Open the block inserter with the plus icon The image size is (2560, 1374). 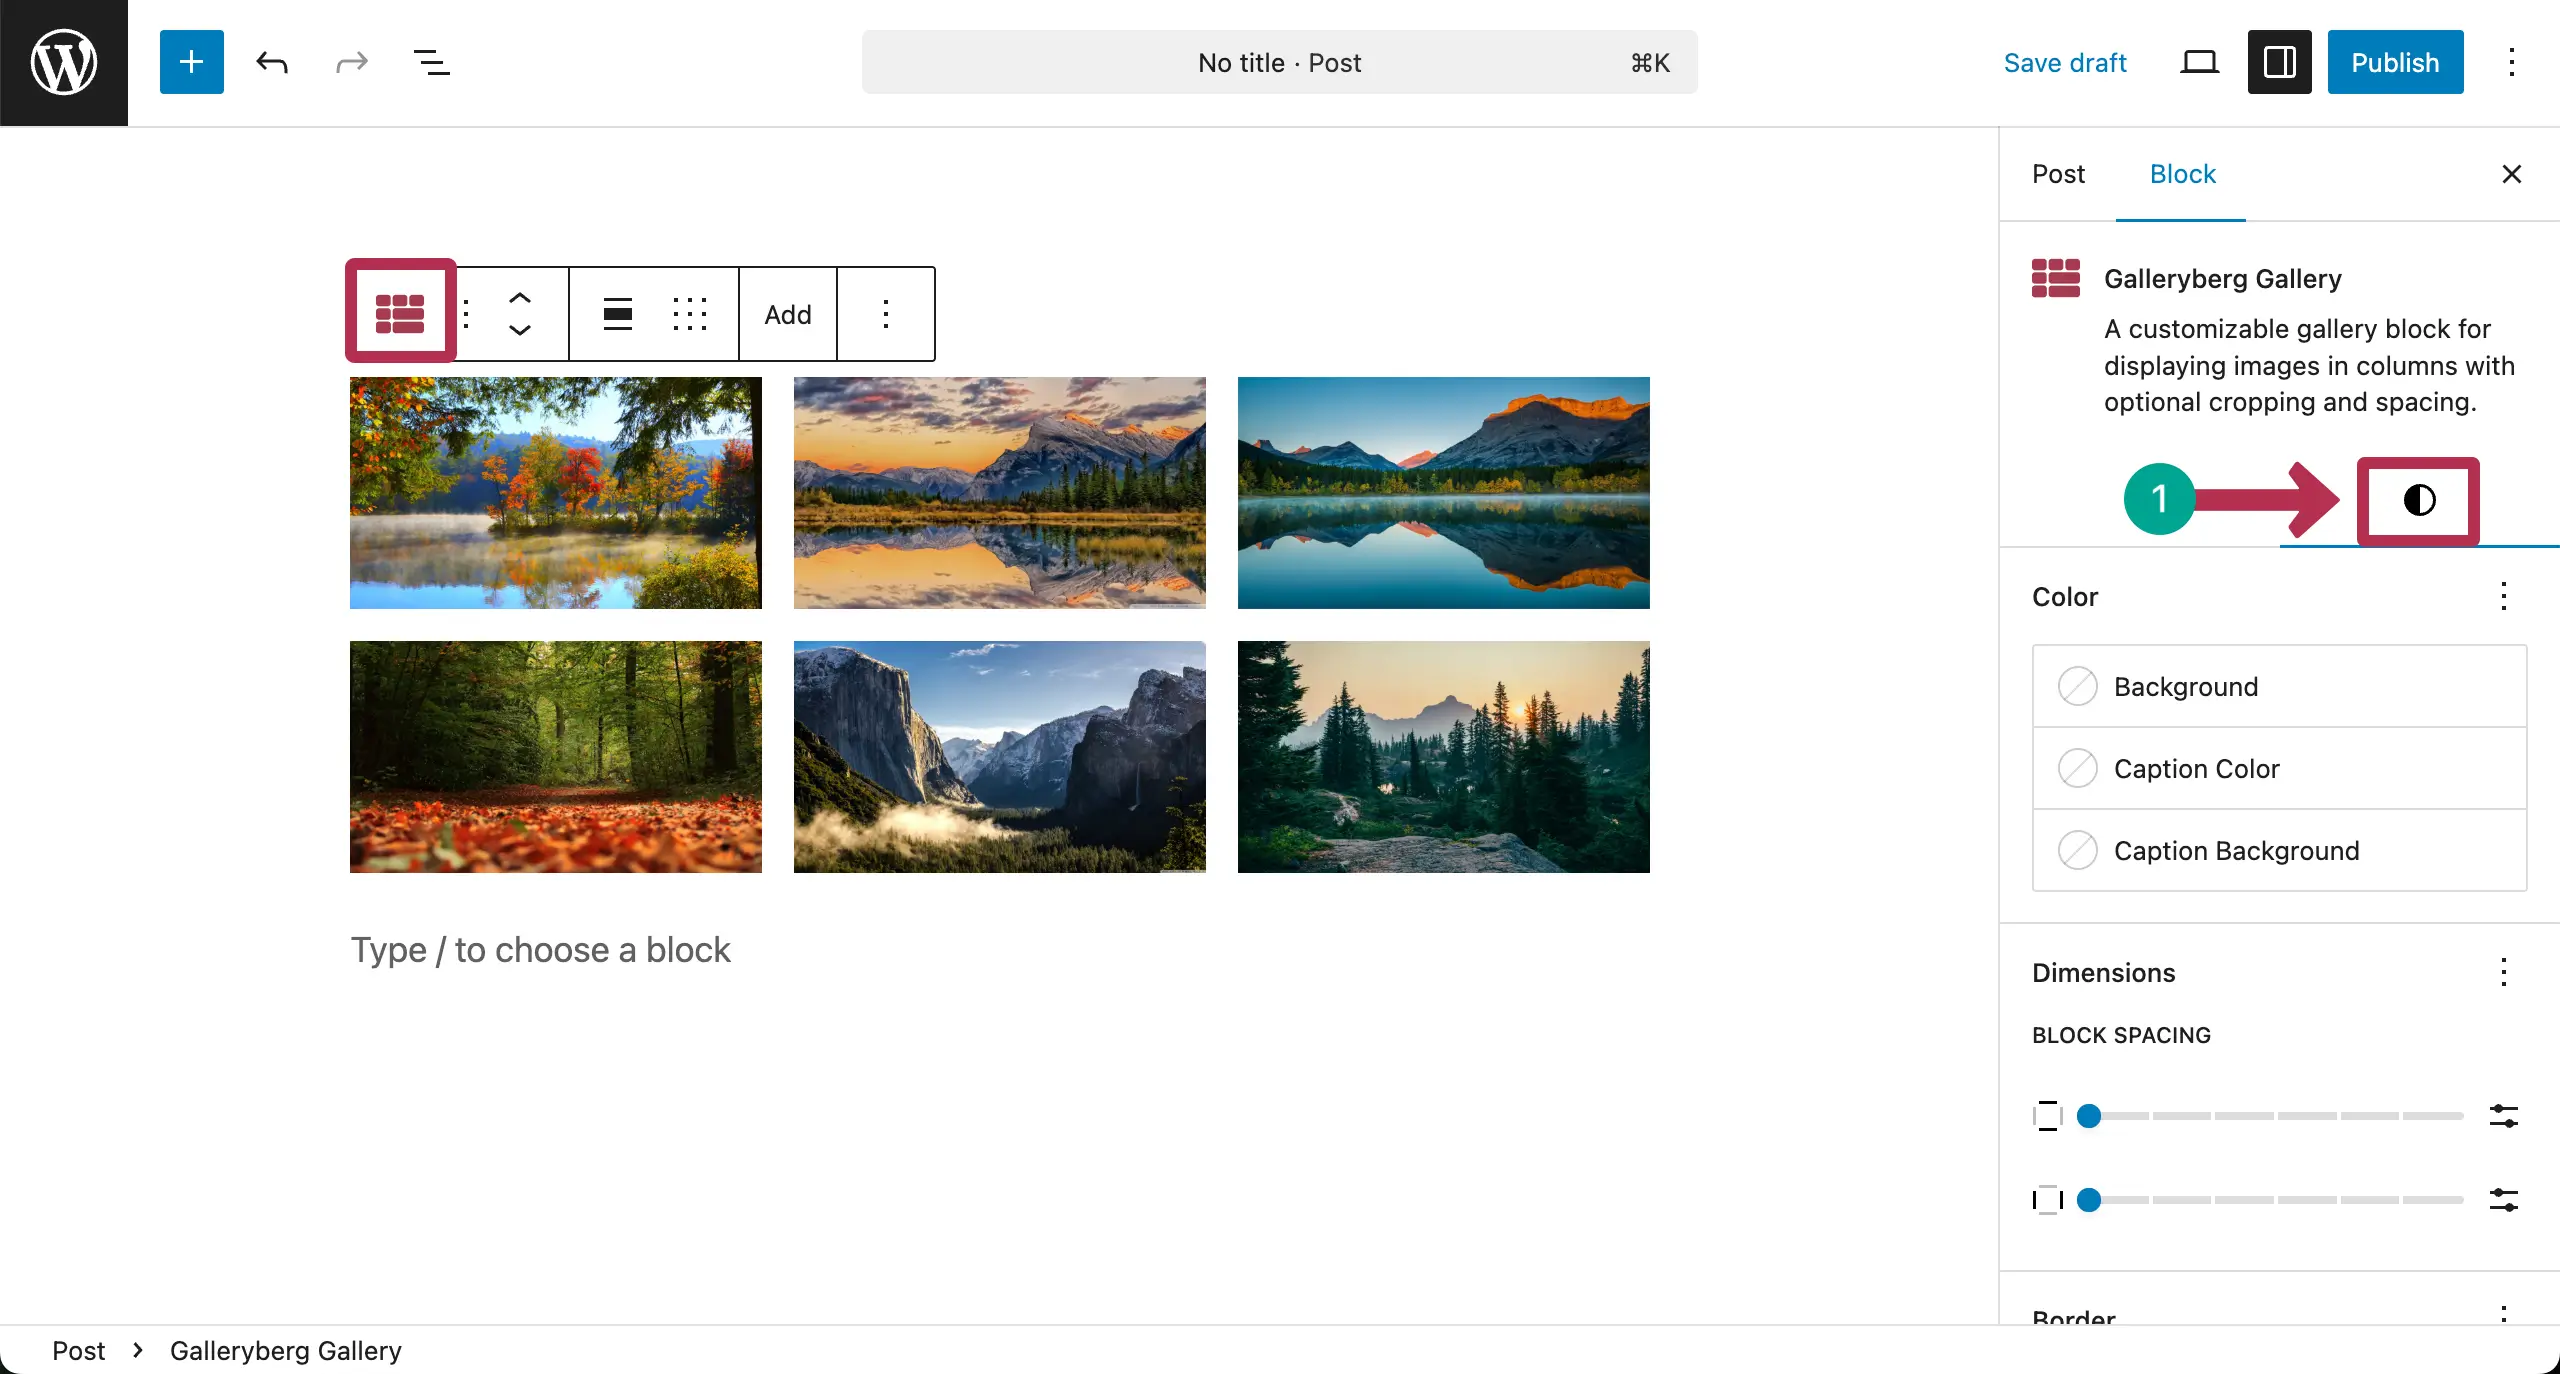(x=190, y=62)
